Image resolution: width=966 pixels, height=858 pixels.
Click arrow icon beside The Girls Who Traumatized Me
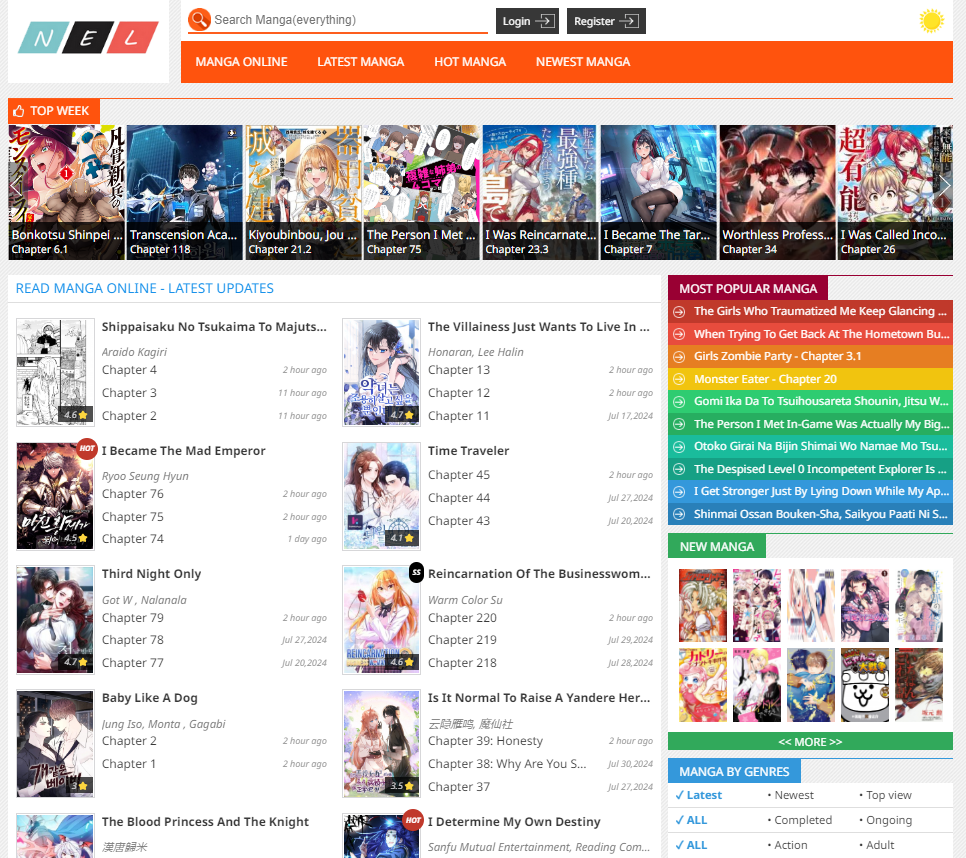coord(679,312)
